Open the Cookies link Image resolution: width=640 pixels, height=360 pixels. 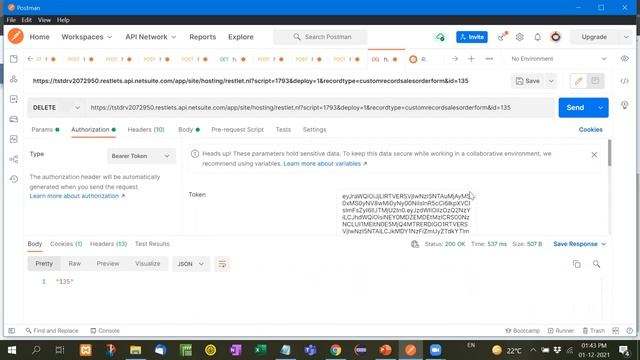click(x=590, y=129)
